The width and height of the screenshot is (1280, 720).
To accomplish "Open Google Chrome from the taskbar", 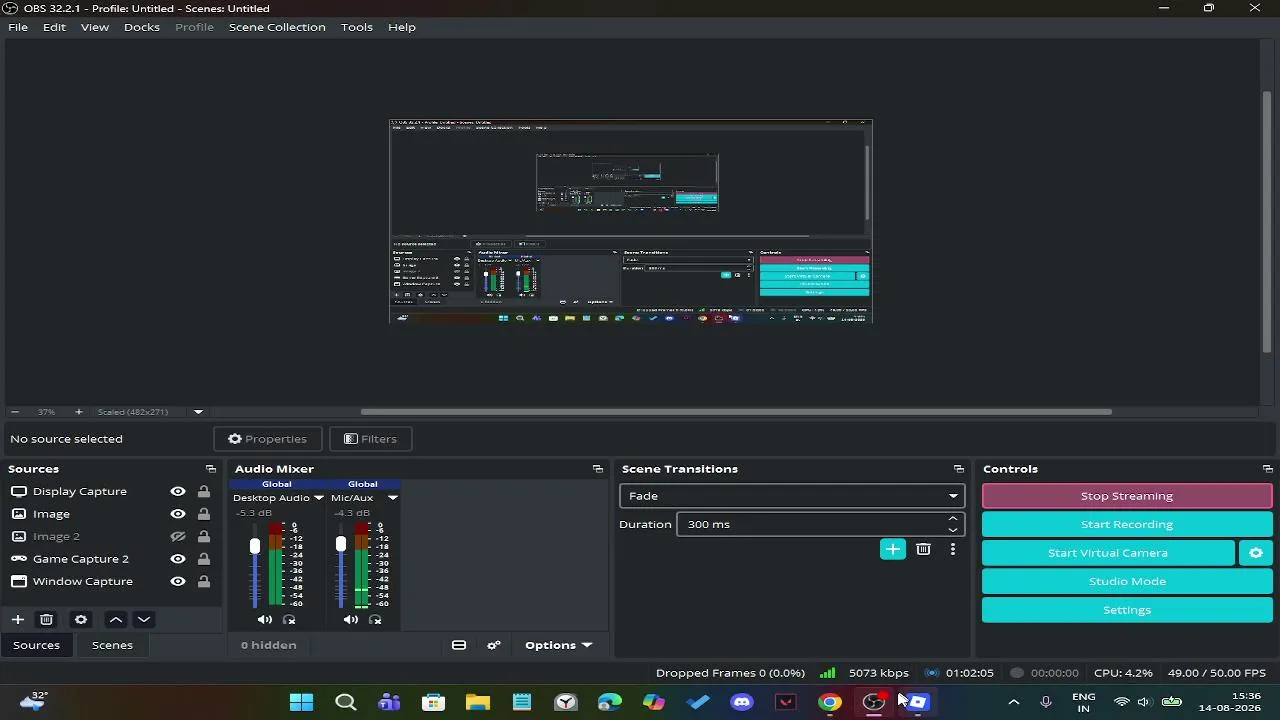I will pos(830,702).
